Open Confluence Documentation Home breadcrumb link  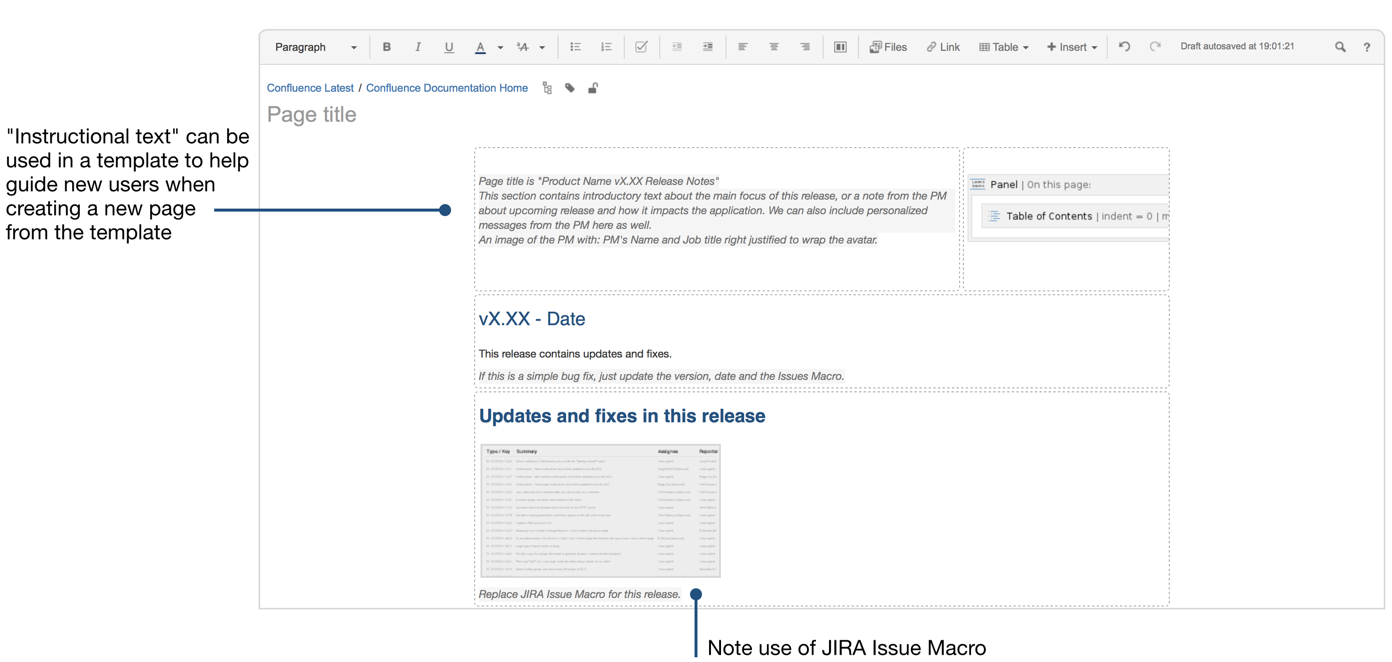(446, 88)
